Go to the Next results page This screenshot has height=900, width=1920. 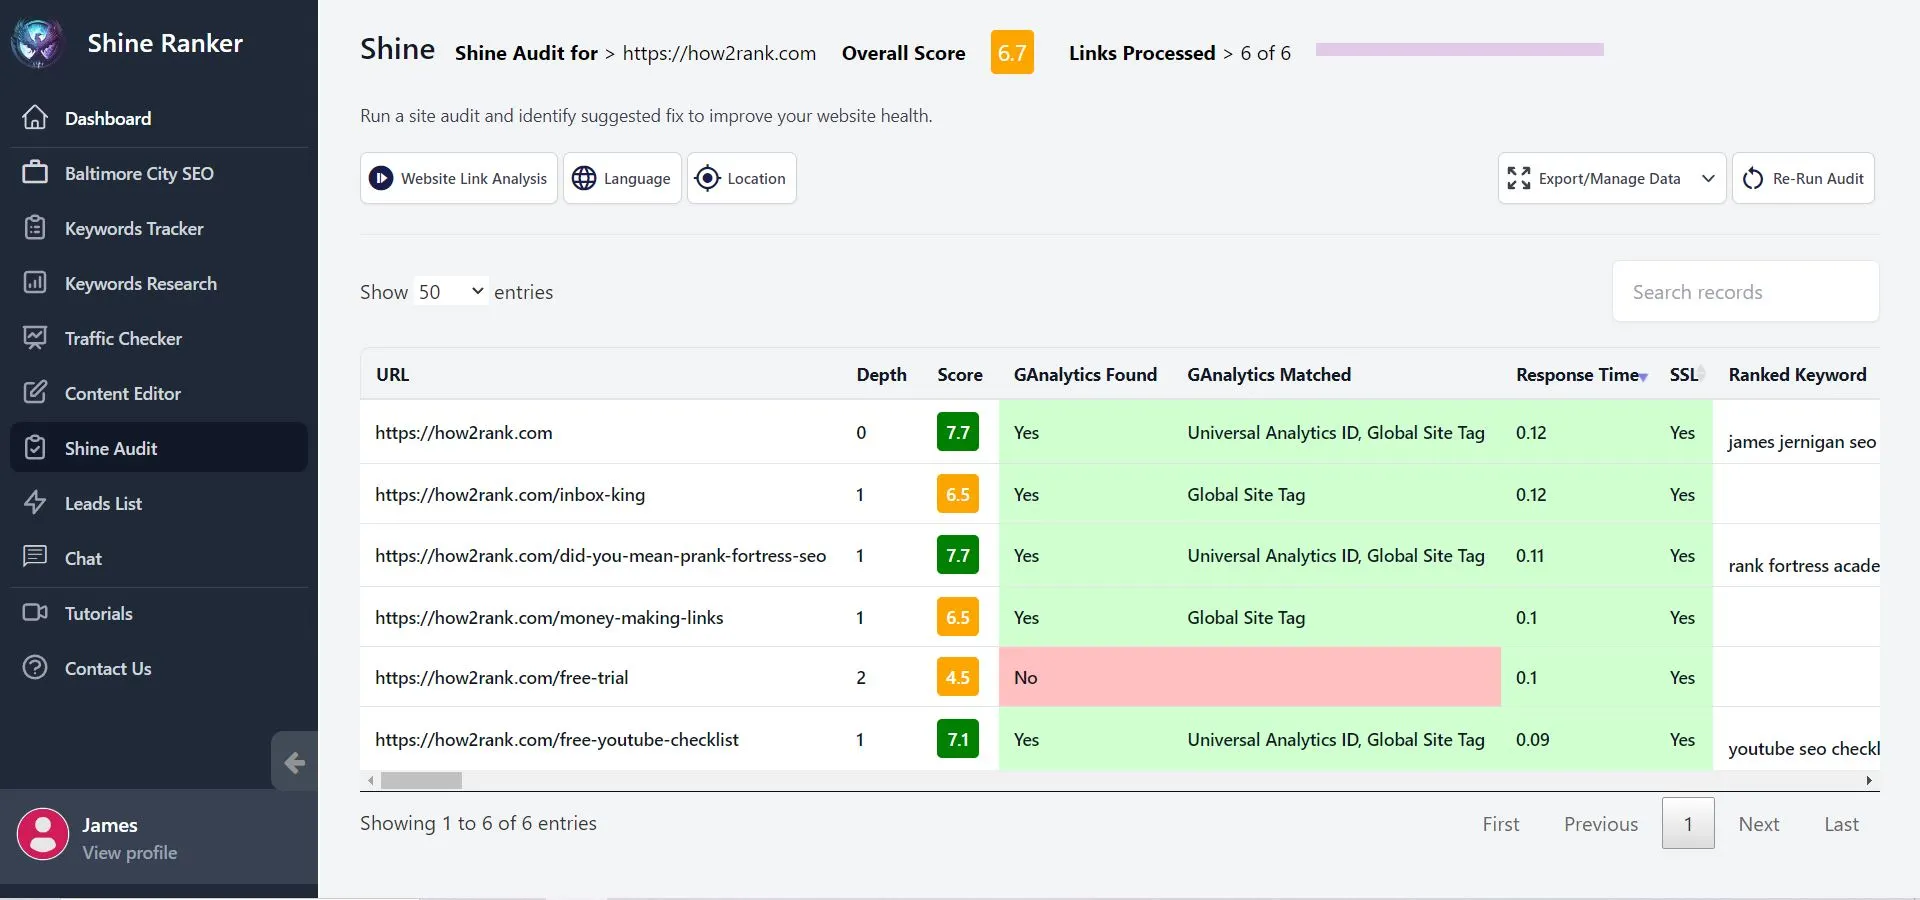[x=1758, y=824]
